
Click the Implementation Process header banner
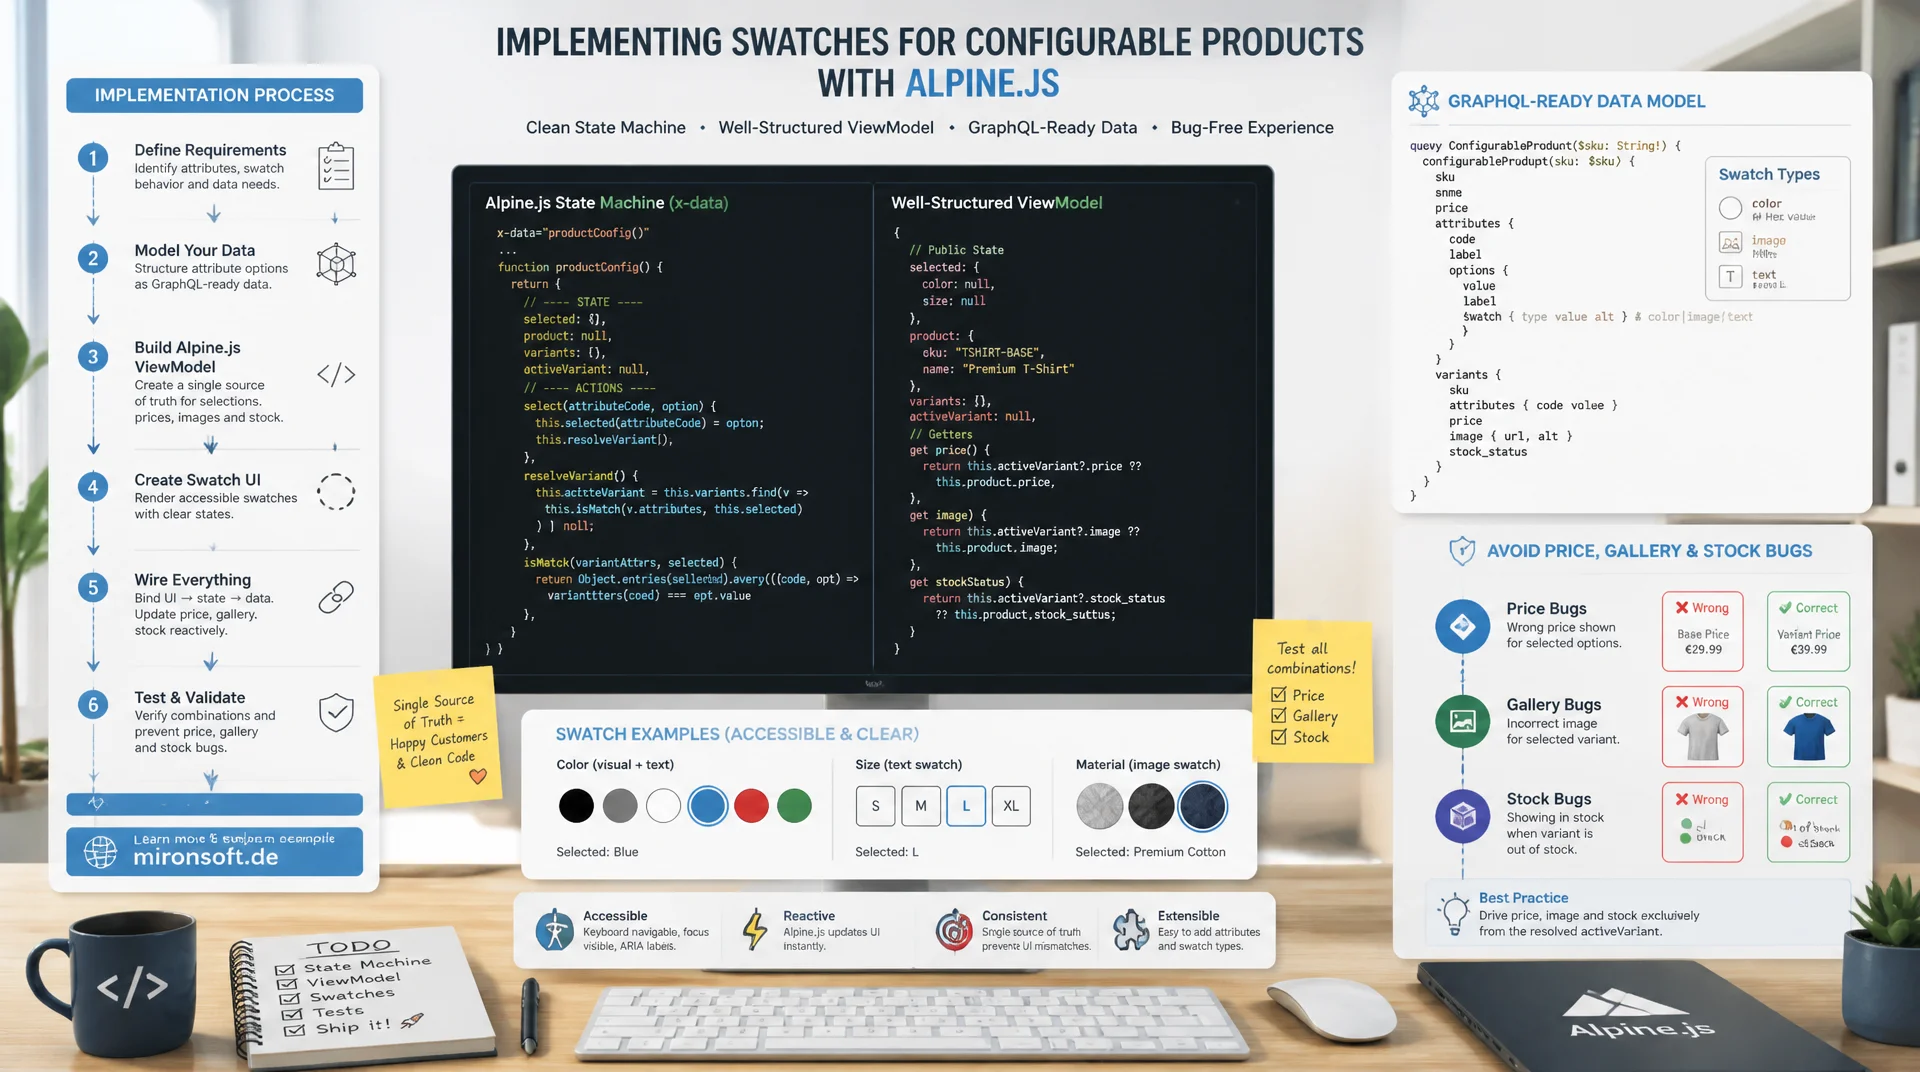(214, 95)
